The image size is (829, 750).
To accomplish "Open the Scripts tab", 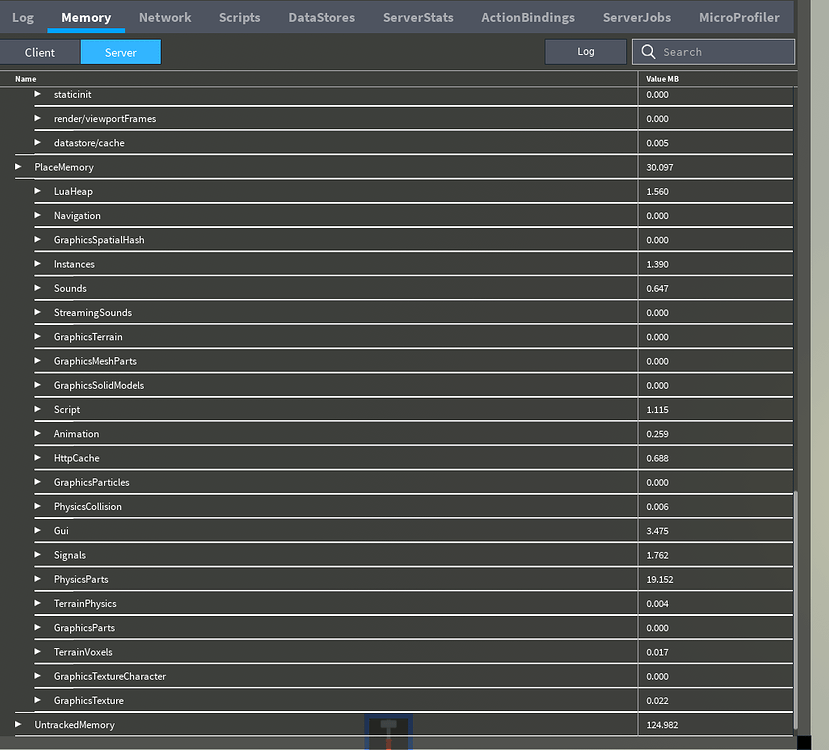I will (240, 17).
